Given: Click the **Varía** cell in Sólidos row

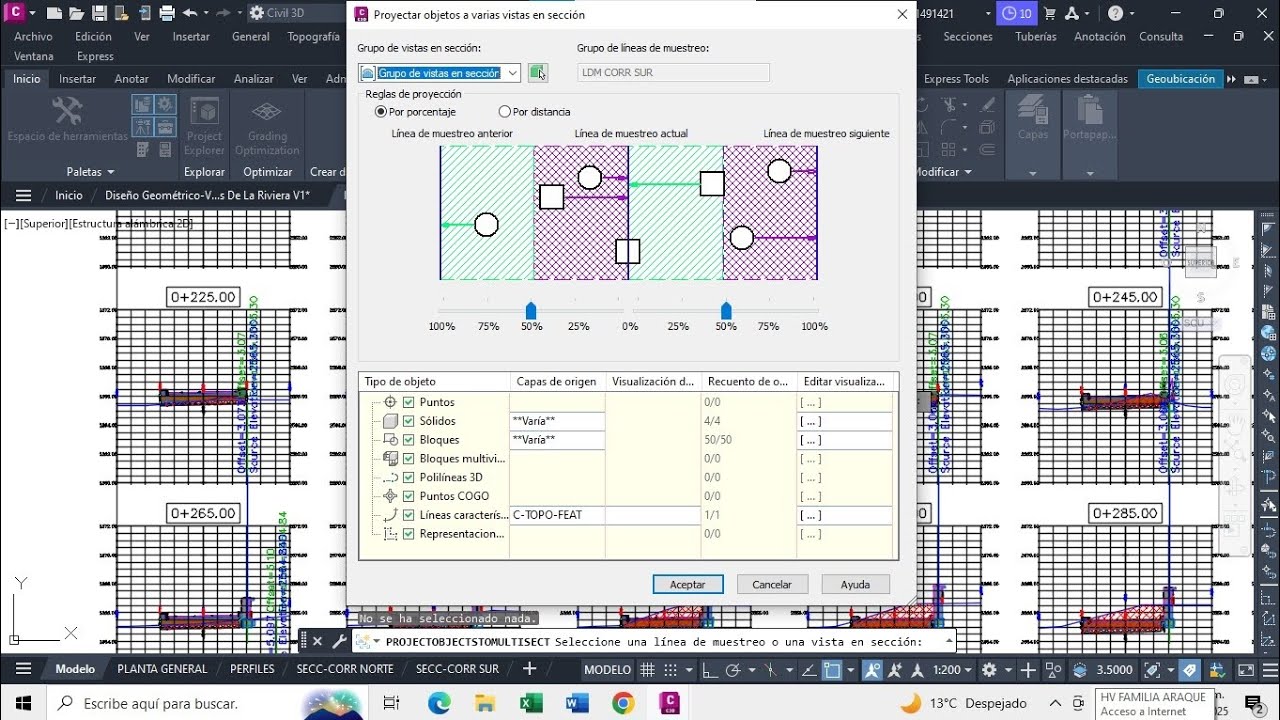Looking at the screenshot, I should 557,421.
